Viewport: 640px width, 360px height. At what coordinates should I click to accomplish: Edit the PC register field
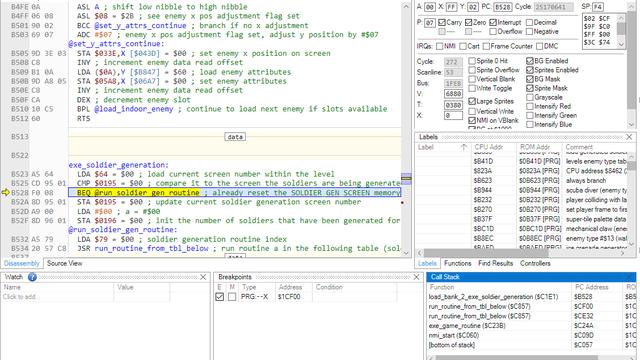[x=502, y=7]
